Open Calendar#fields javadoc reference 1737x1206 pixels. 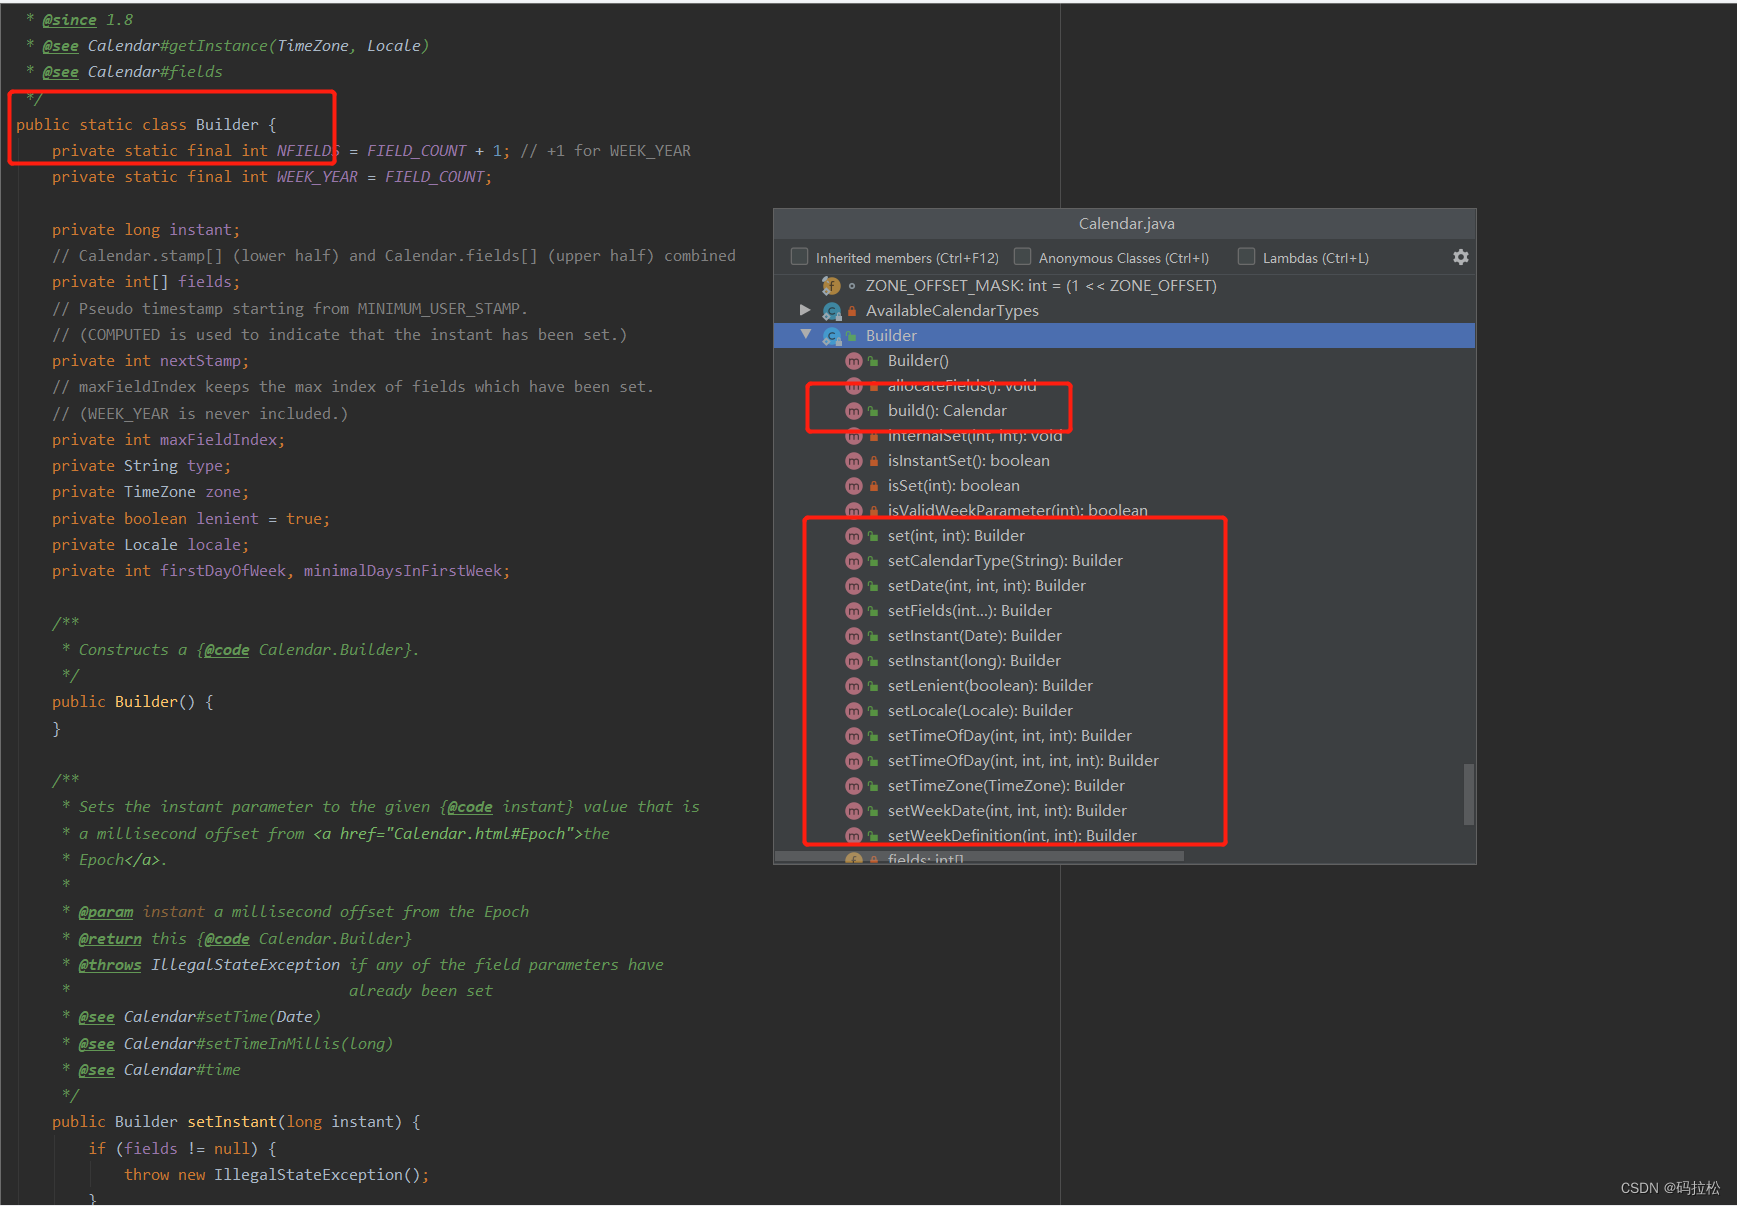(x=155, y=72)
